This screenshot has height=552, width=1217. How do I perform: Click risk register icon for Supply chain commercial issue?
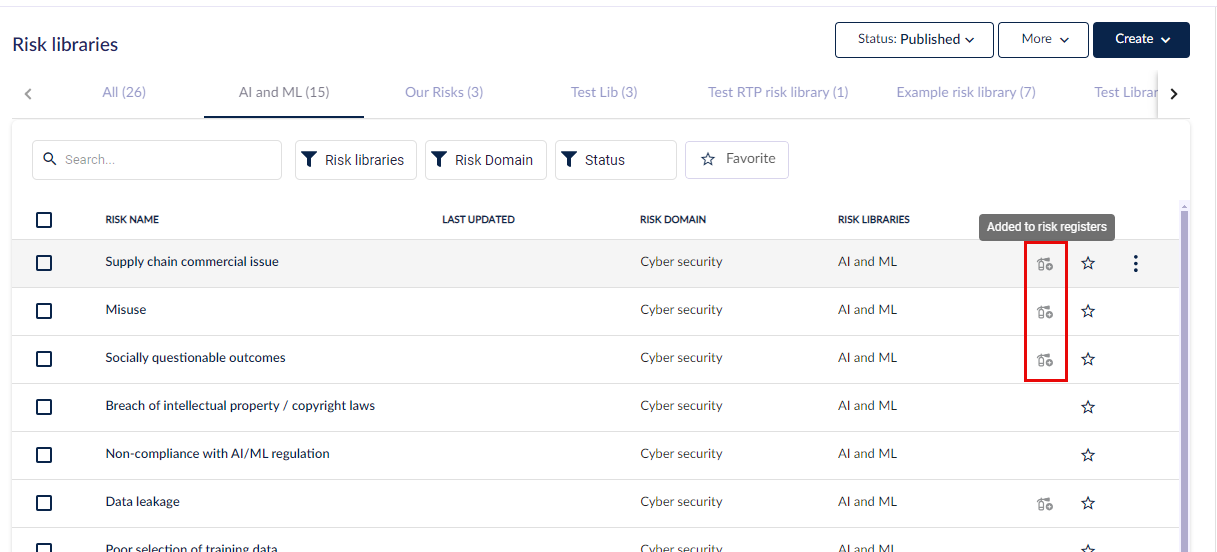coord(1045,264)
